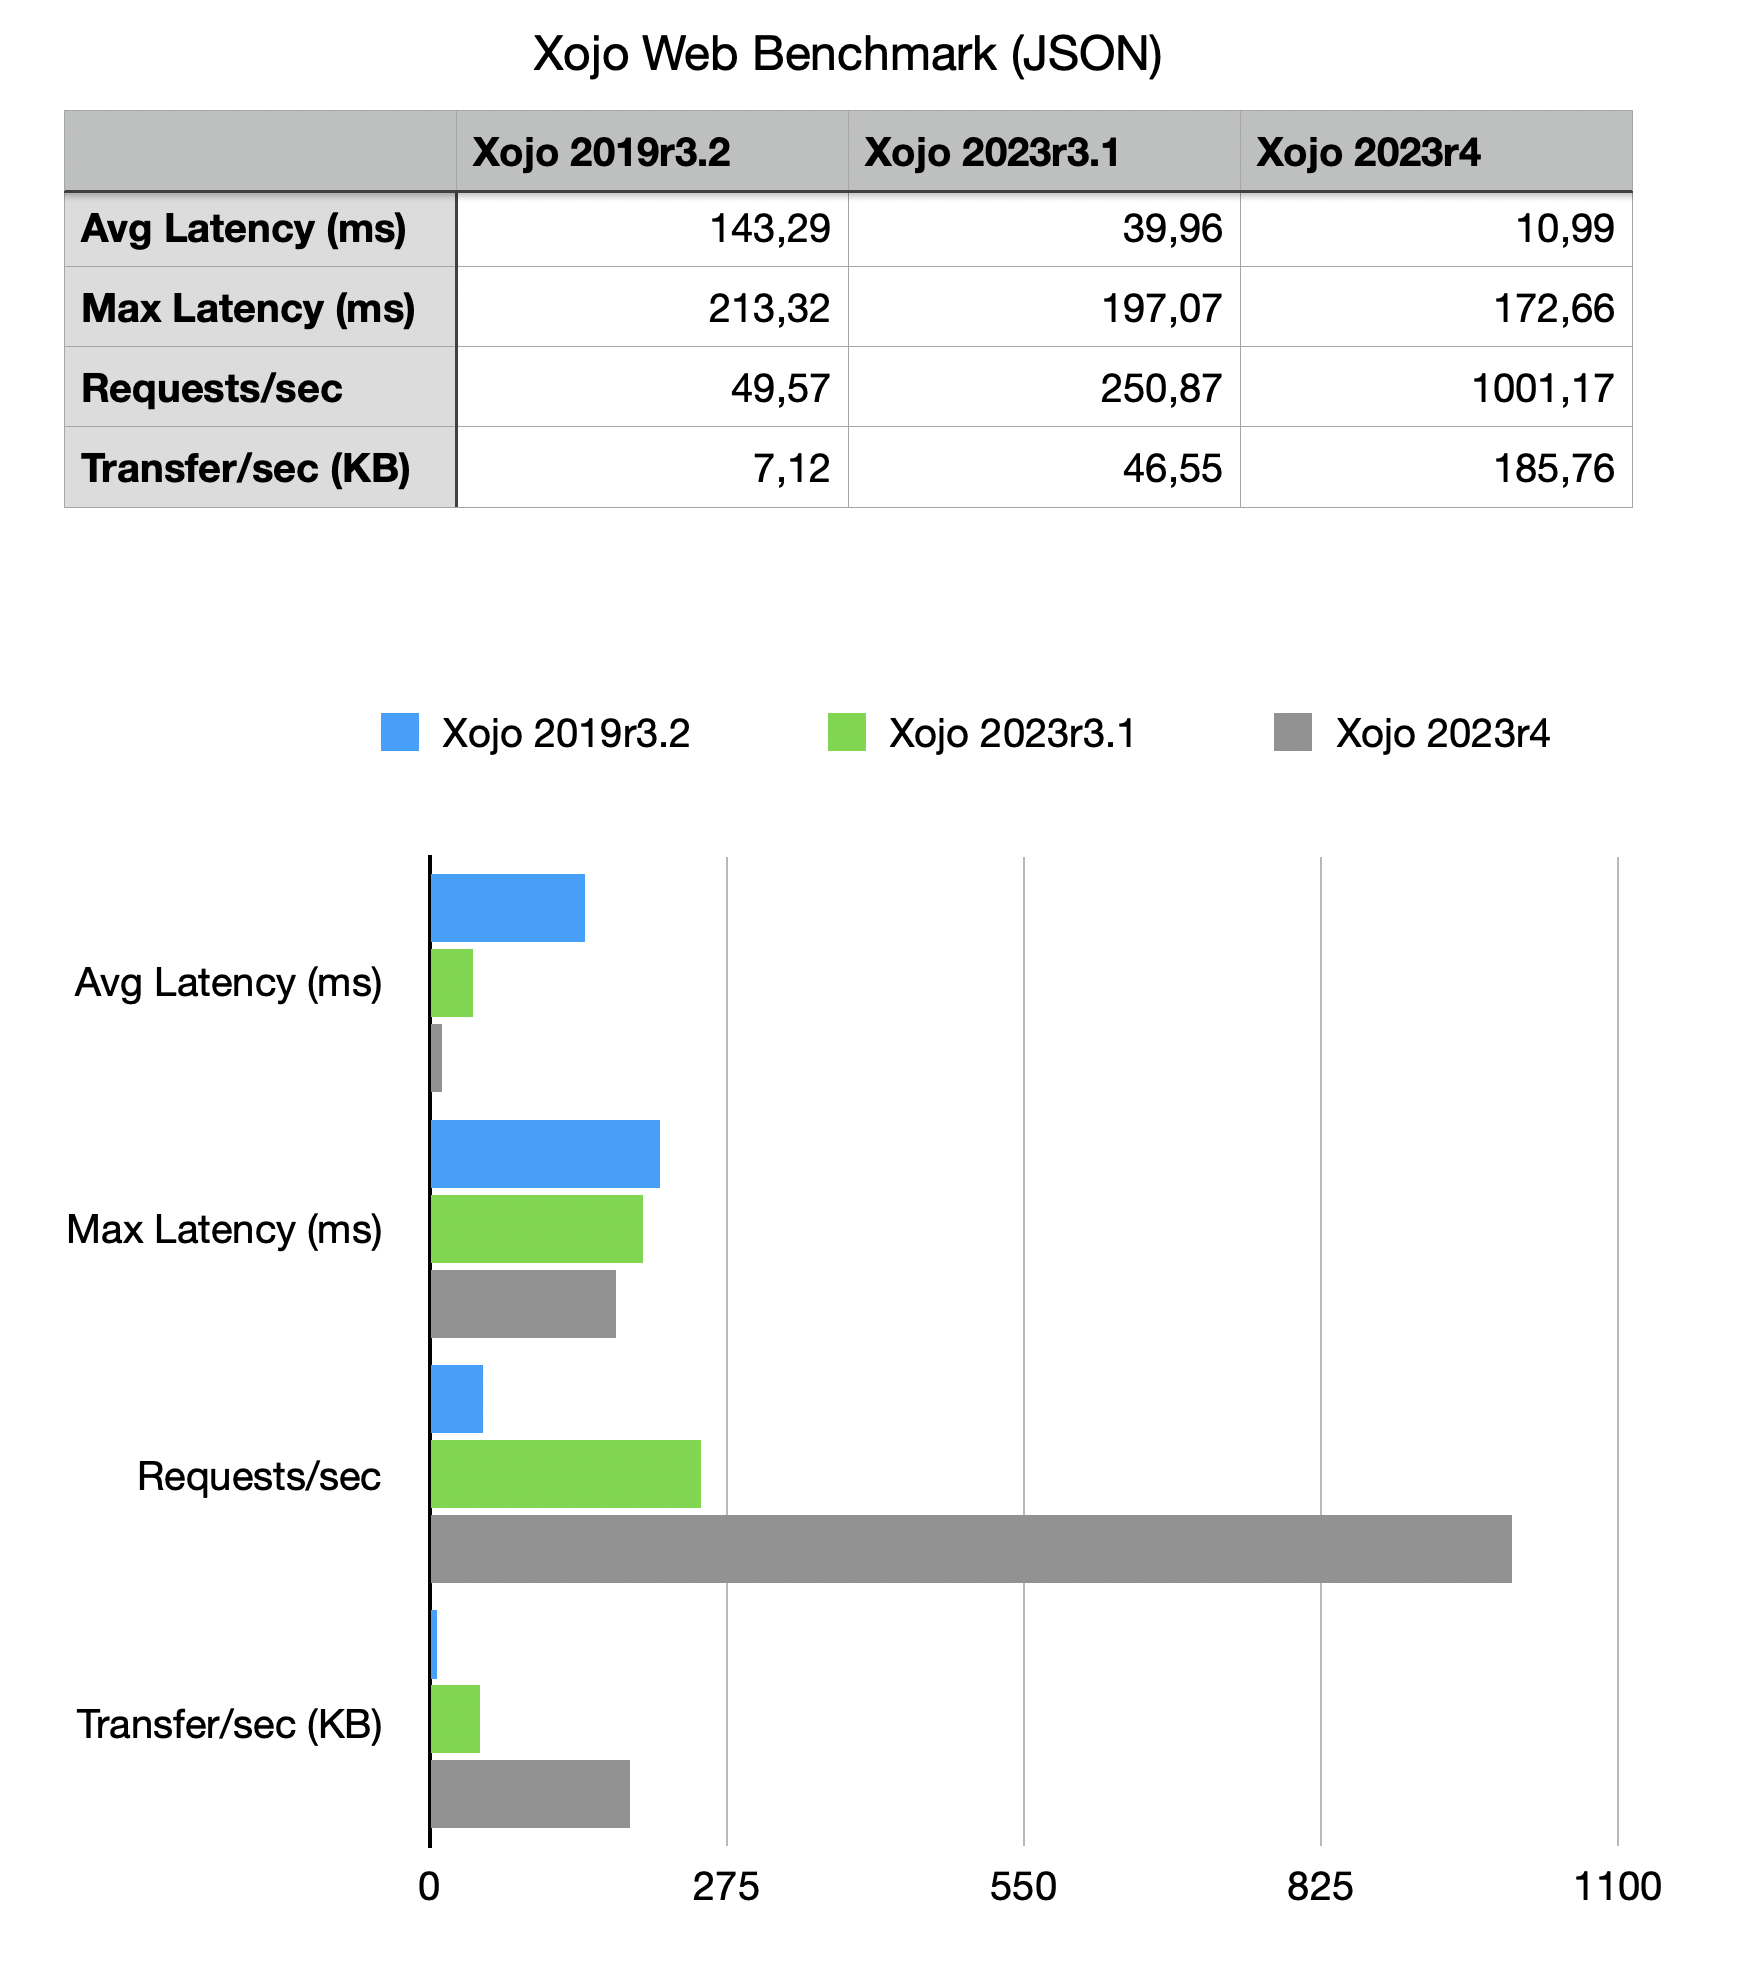Select the table cell with value 7,12
Image resolution: width=1764 pixels, height=1972 pixels.
(x=652, y=467)
